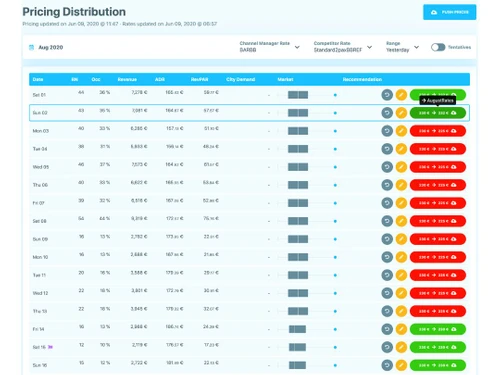500x375 pixels.
Task: Reset price for Tue 04 row
Action: click(387, 149)
